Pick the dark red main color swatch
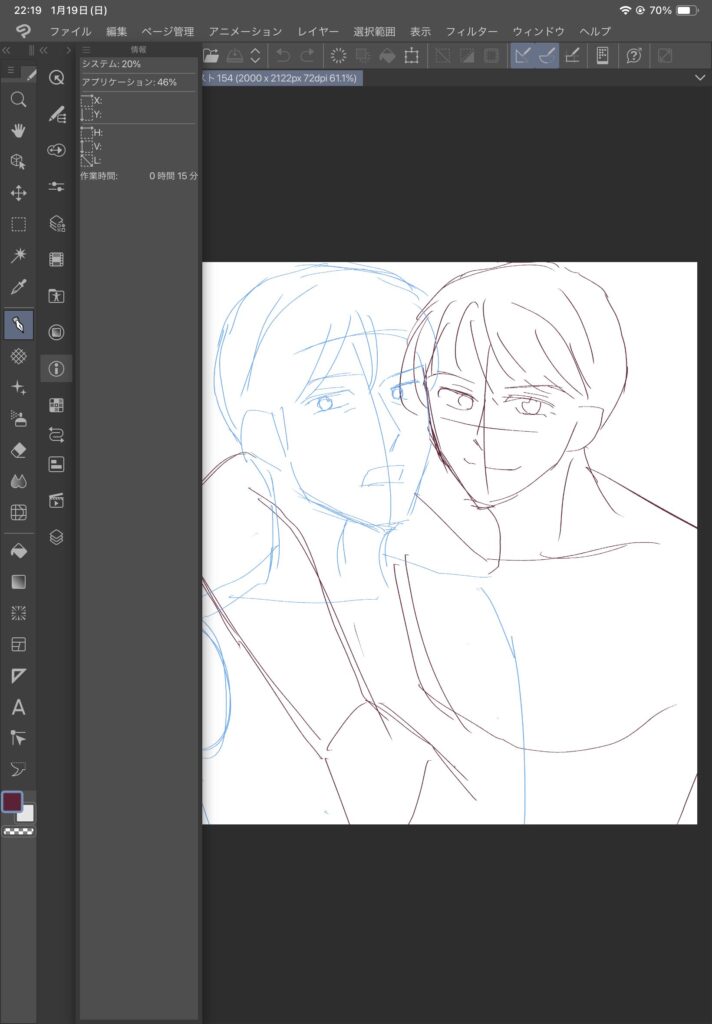Image resolution: width=712 pixels, height=1024 pixels. pyautogui.click(x=12, y=801)
